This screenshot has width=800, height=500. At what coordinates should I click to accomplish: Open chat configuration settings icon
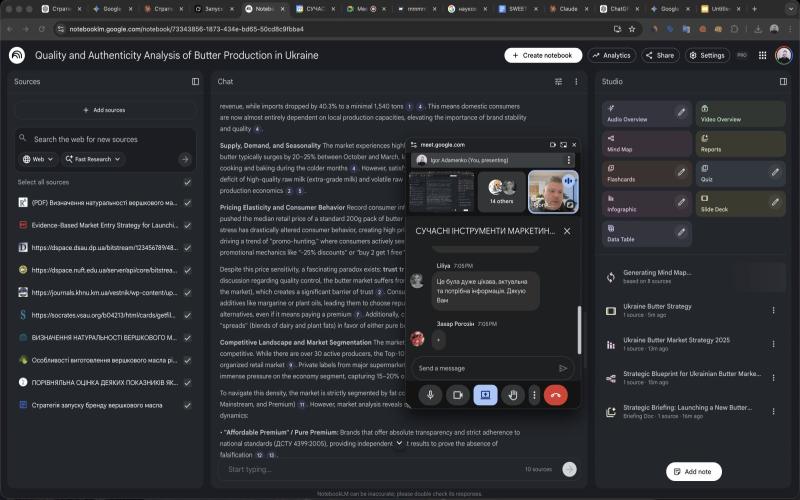click(x=559, y=82)
